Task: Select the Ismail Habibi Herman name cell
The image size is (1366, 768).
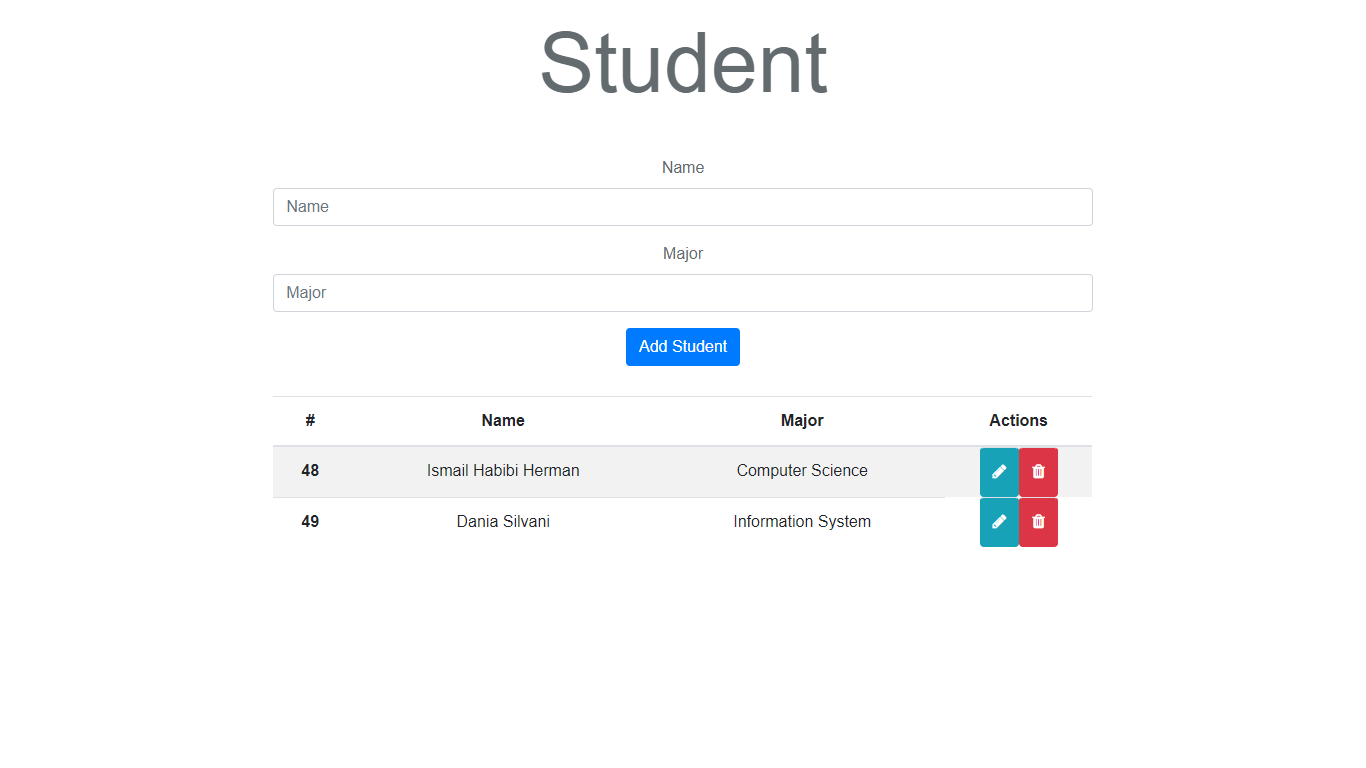Action: pos(503,471)
